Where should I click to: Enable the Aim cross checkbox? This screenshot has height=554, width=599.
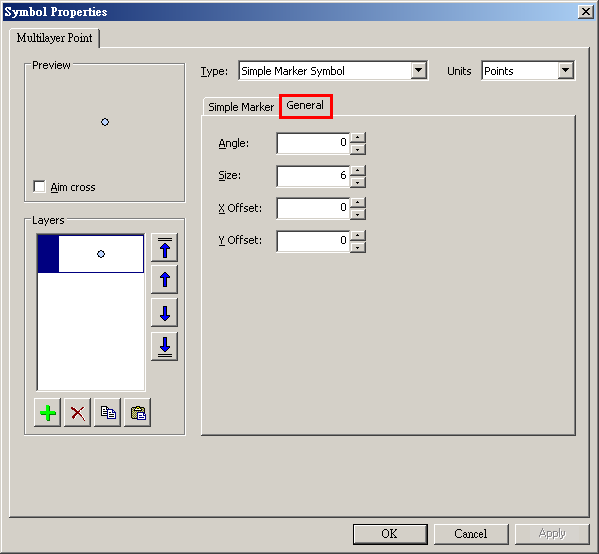(39, 187)
